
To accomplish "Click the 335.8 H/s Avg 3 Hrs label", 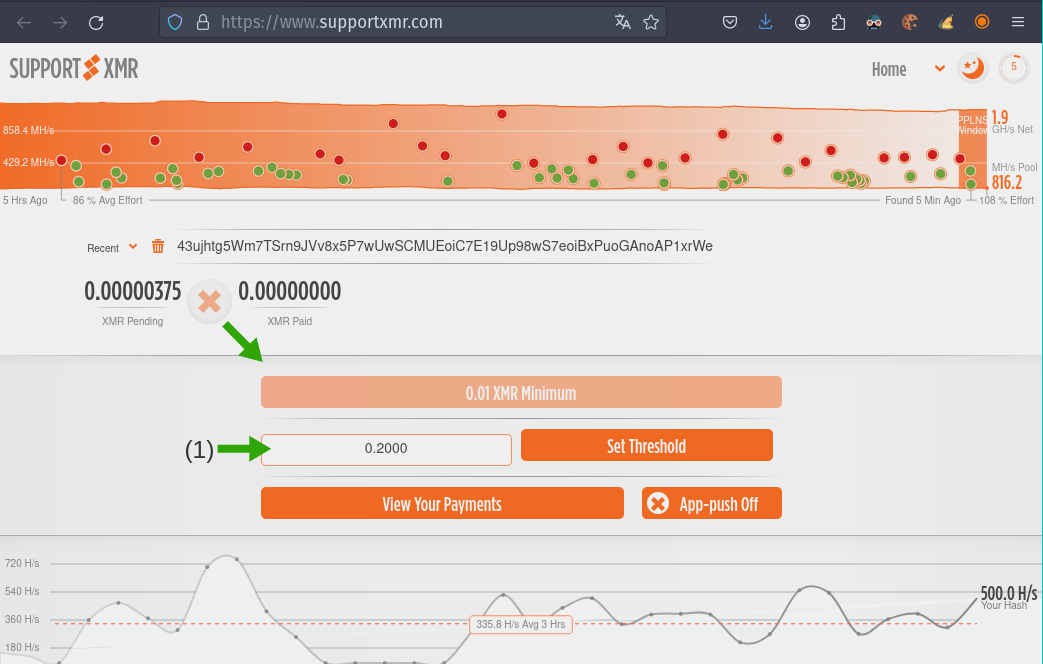I will click(521, 624).
